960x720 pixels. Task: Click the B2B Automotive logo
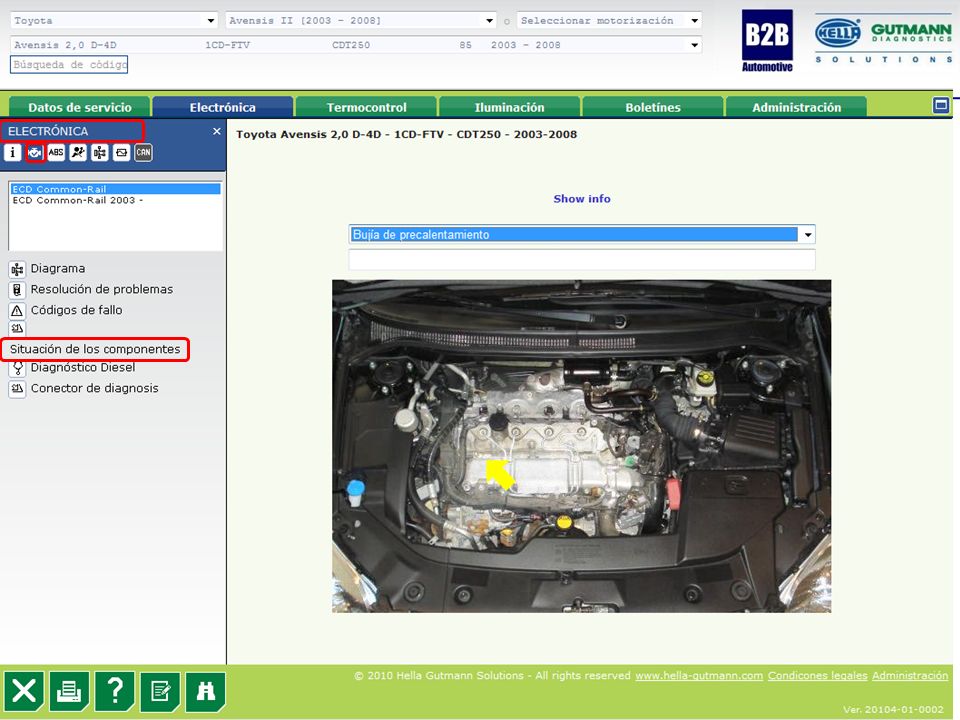(x=767, y=40)
